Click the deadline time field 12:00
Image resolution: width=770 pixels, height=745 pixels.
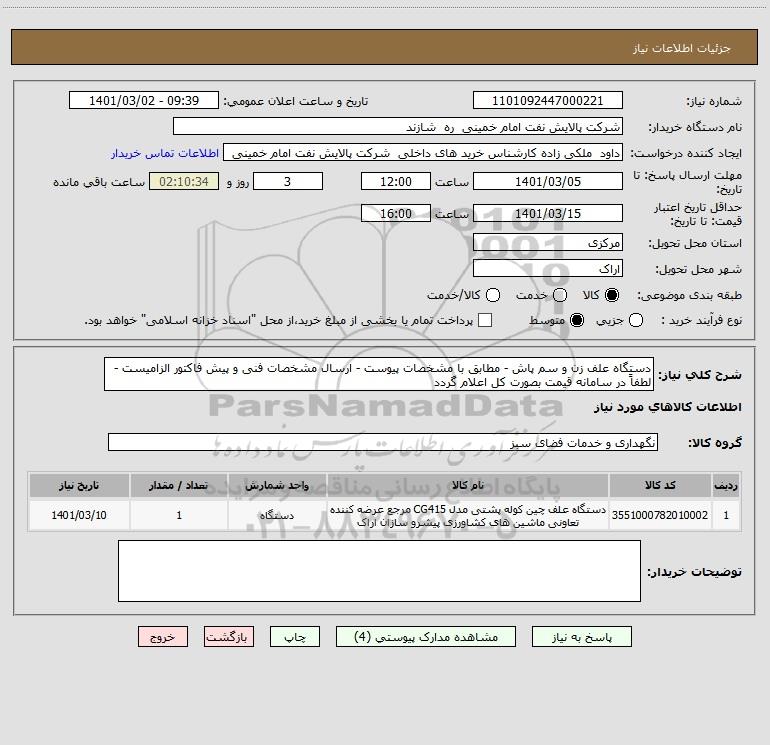point(396,181)
